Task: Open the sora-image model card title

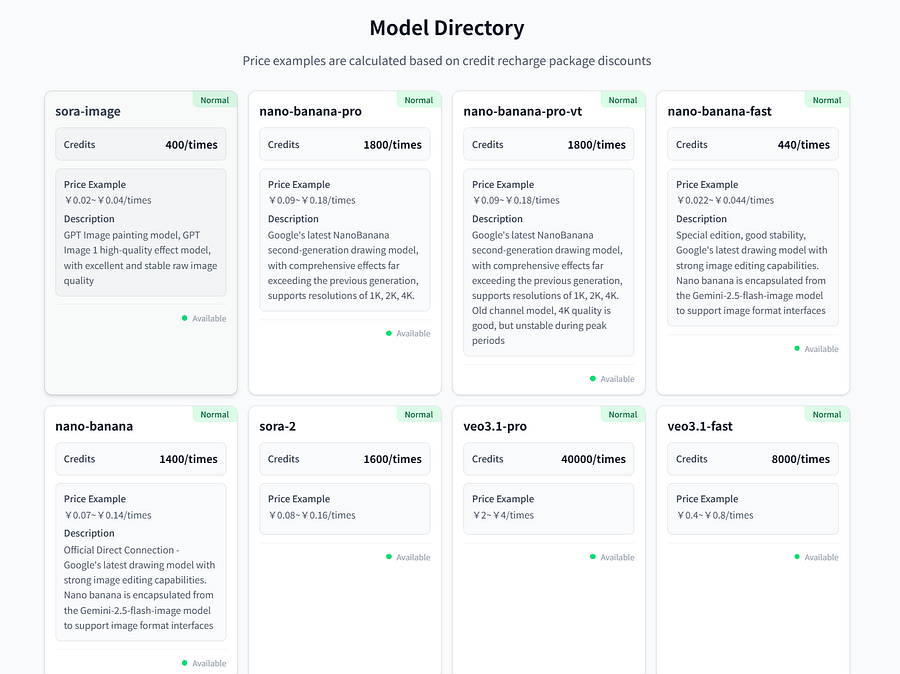Action: click(x=88, y=111)
